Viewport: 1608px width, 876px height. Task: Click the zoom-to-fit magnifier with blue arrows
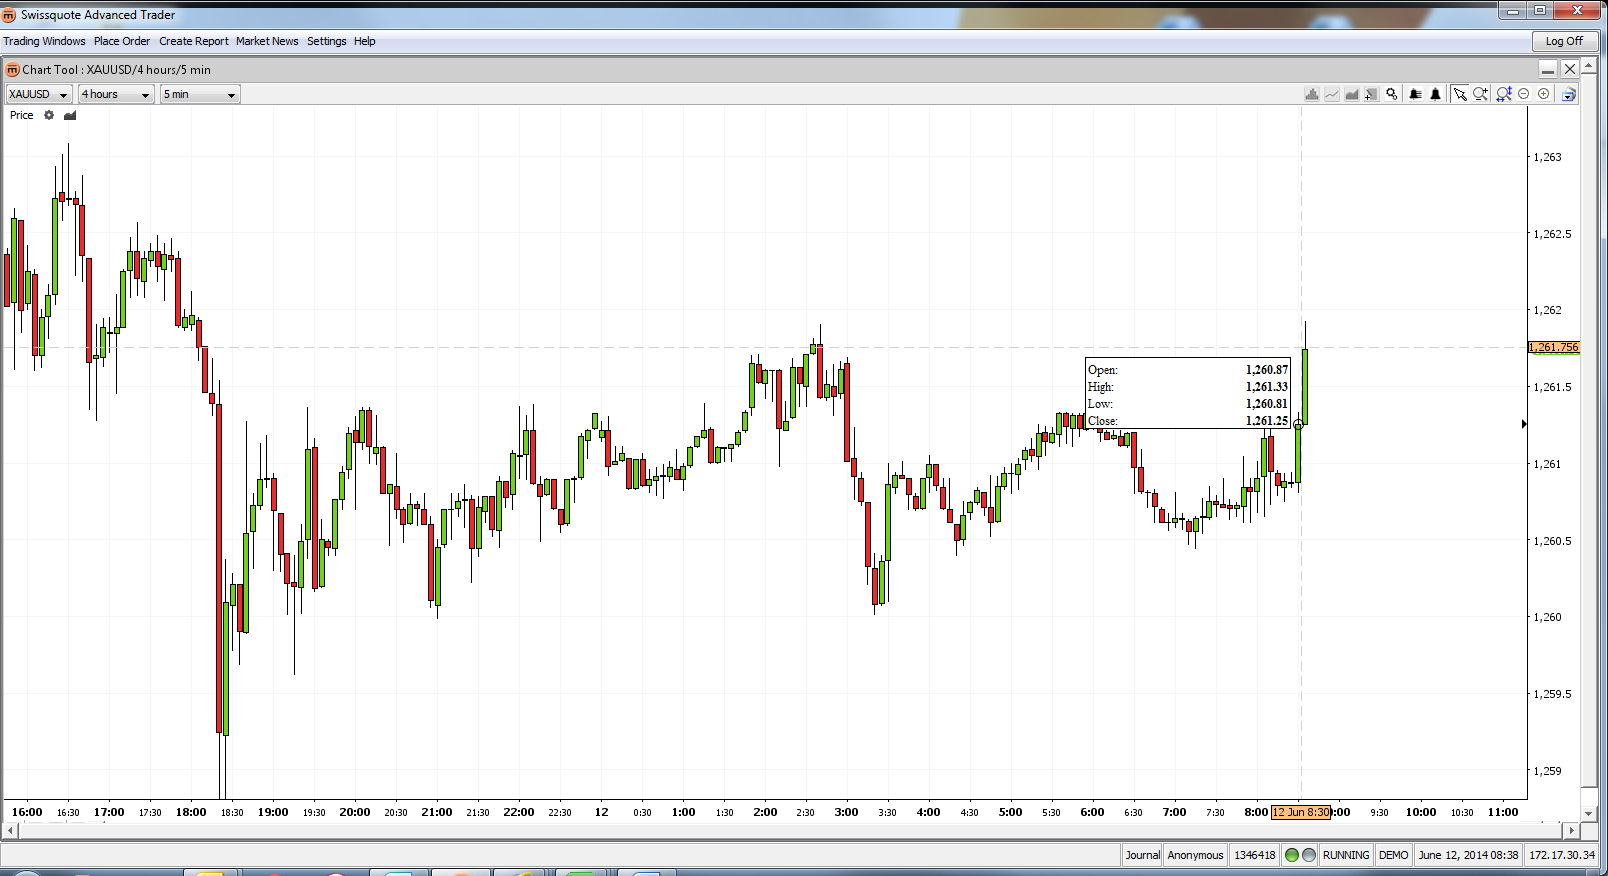[1503, 94]
